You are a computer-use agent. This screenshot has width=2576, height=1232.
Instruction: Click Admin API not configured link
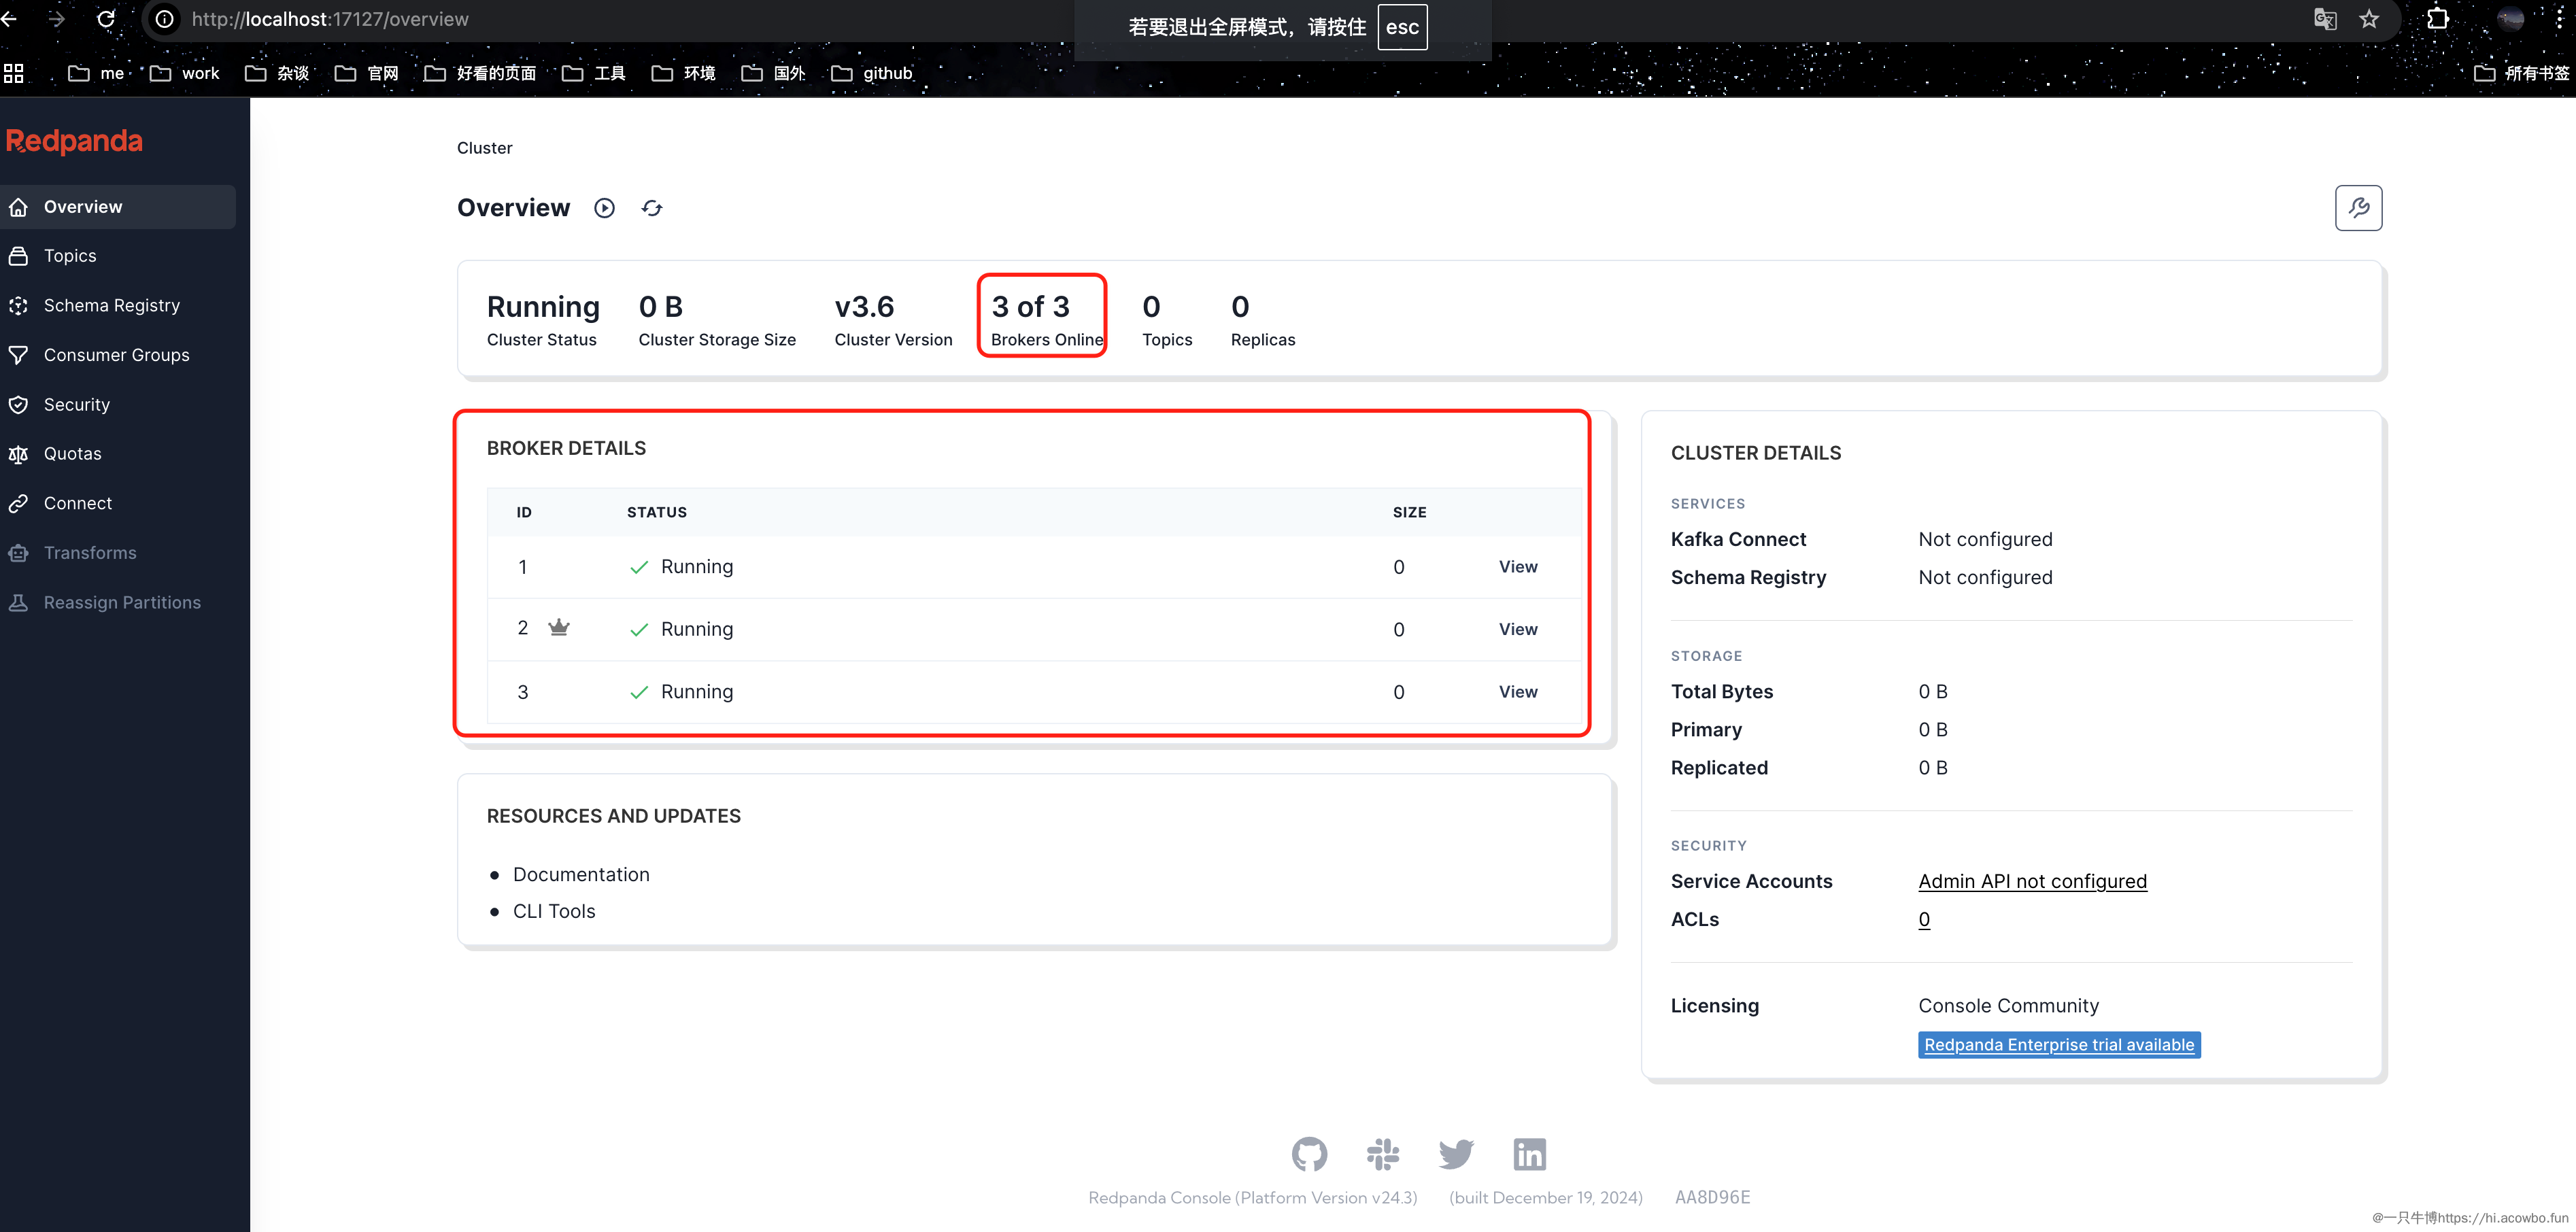click(x=2032, y=882)
